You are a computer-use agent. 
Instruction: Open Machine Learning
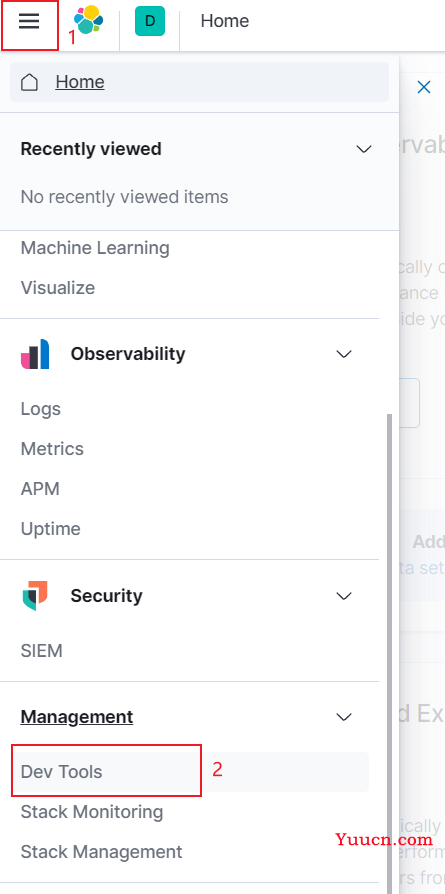click(95, 248)
